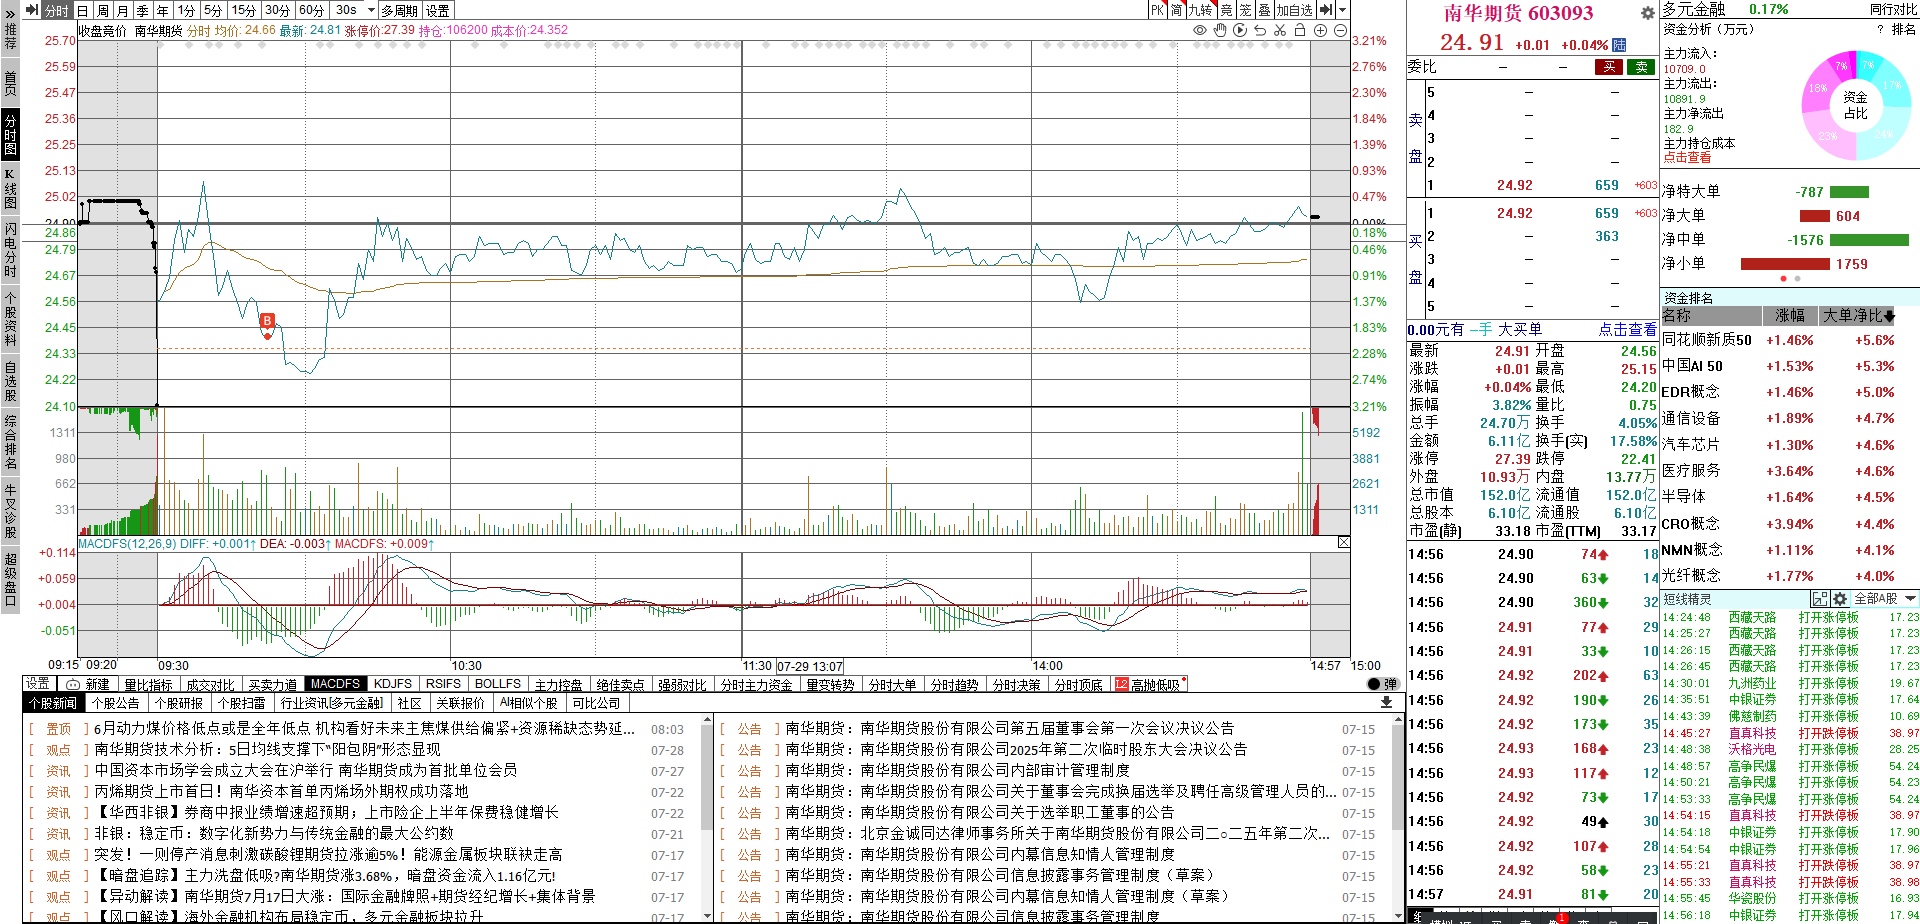Open news item 南华期货技术分析：5日均线支撑
The width and height of the screenshot is (1920, 924).
(267, 749)
